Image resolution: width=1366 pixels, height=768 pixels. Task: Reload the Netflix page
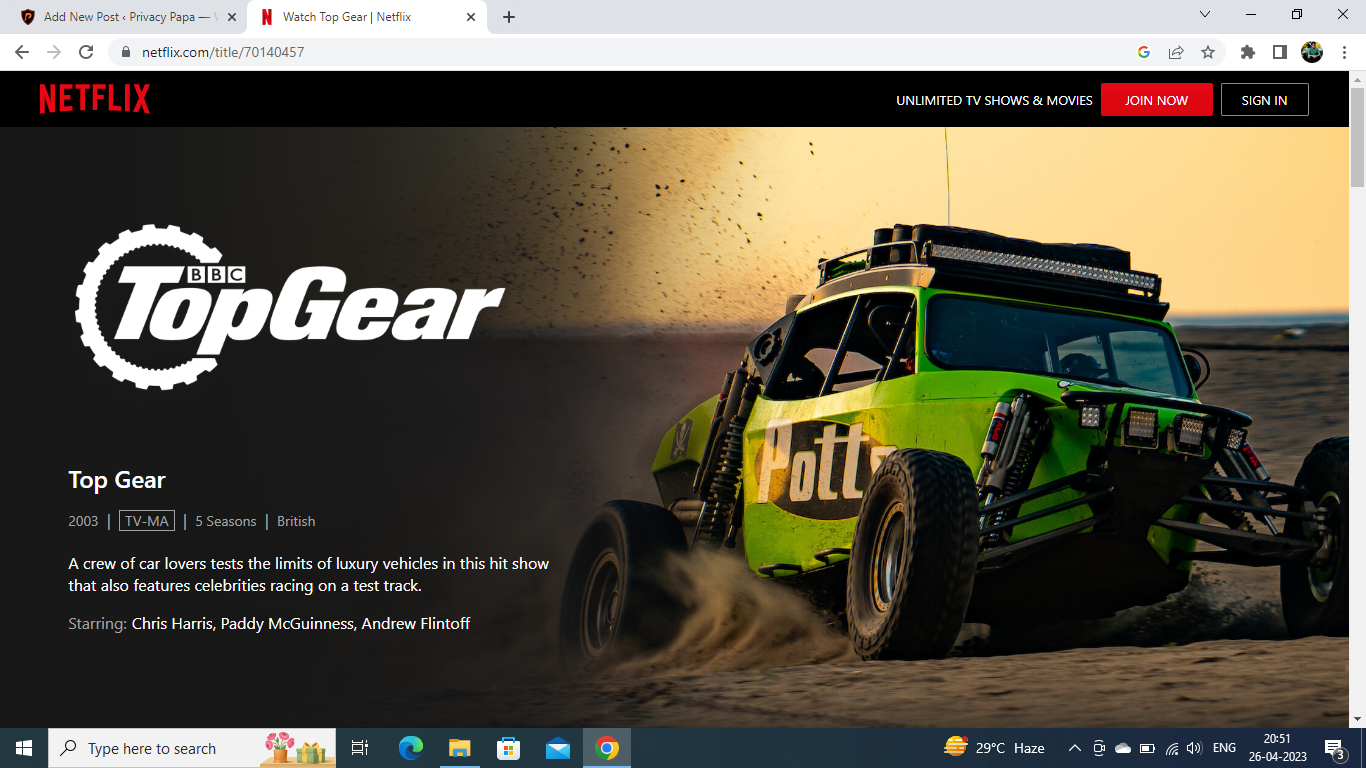86,52
